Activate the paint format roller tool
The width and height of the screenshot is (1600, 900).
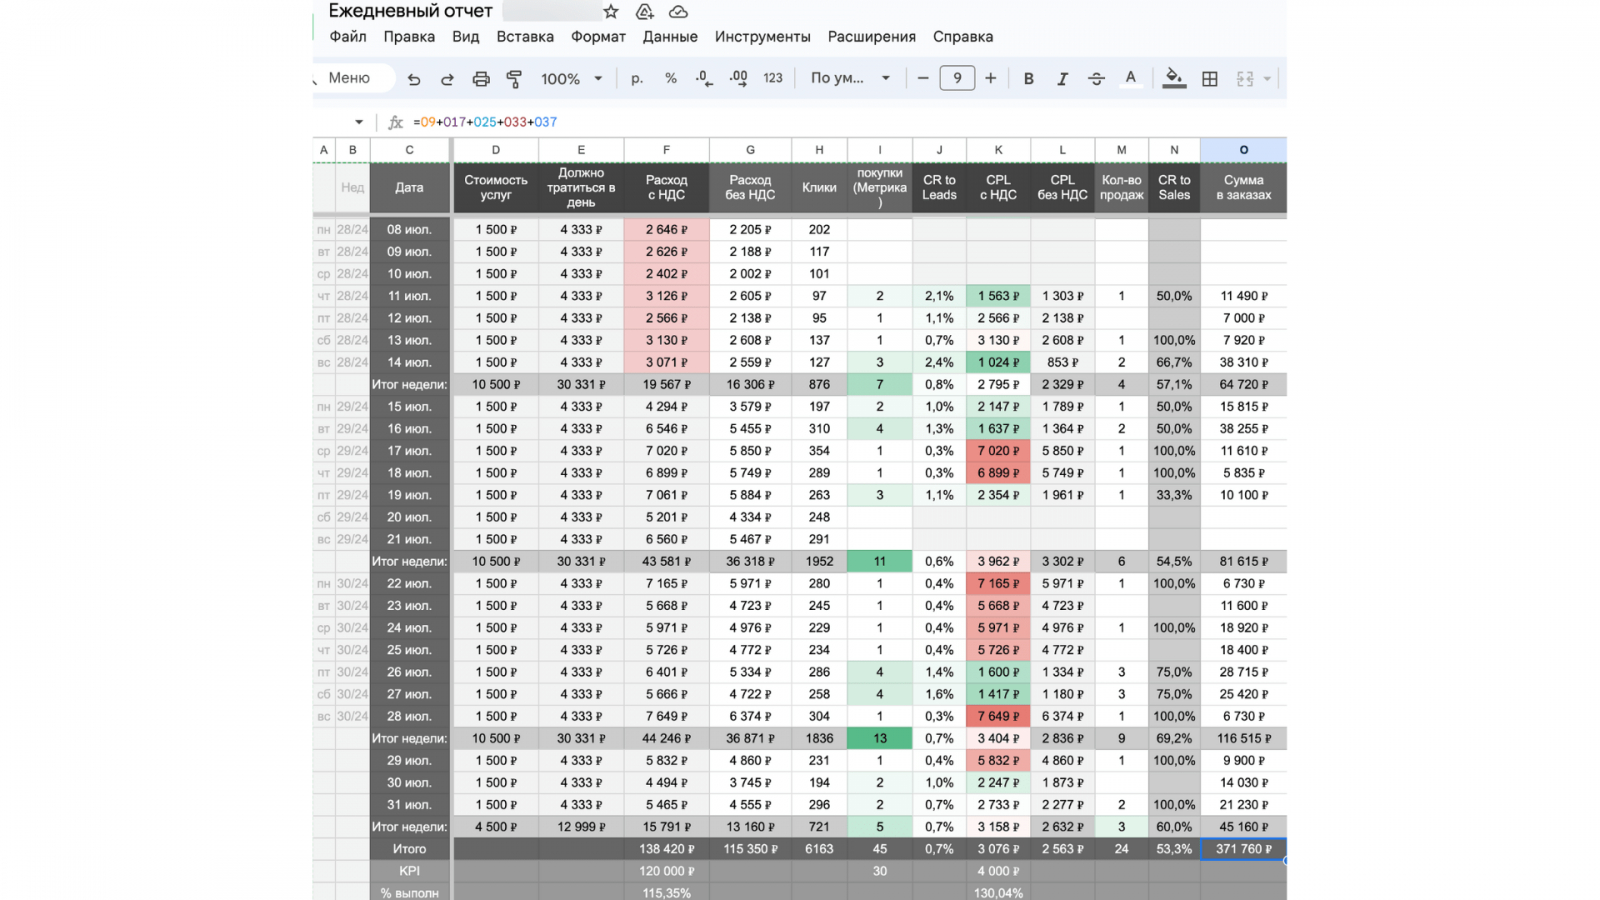(x=514, y=79)
